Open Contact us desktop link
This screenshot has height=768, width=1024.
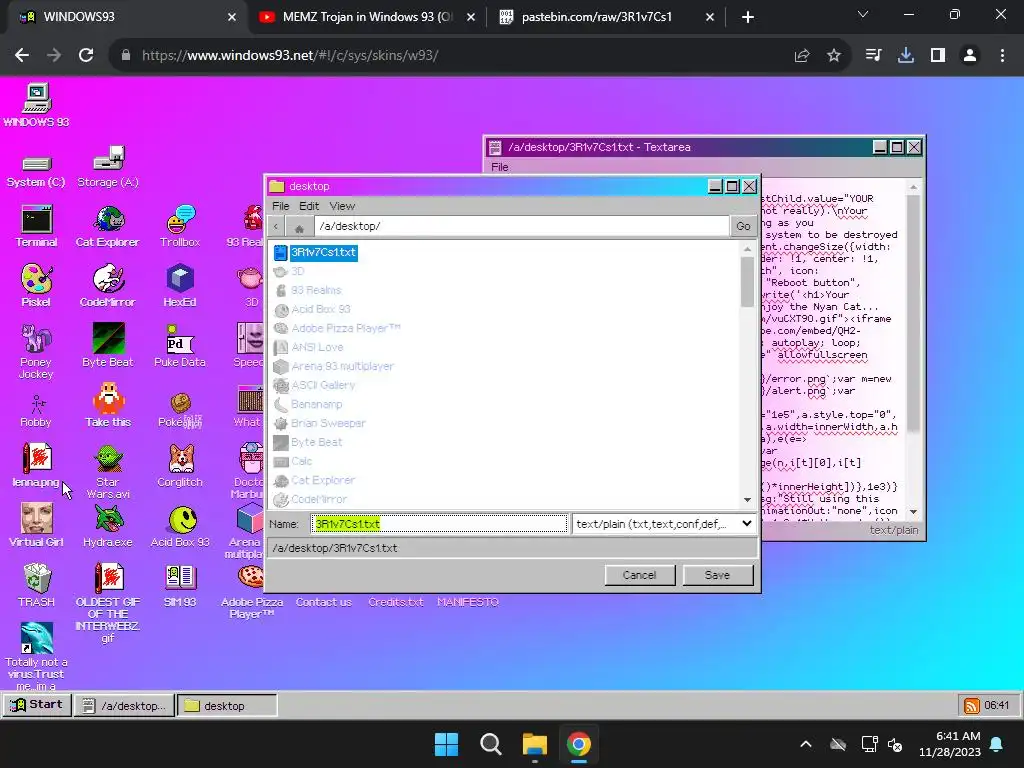pos(324,601)
